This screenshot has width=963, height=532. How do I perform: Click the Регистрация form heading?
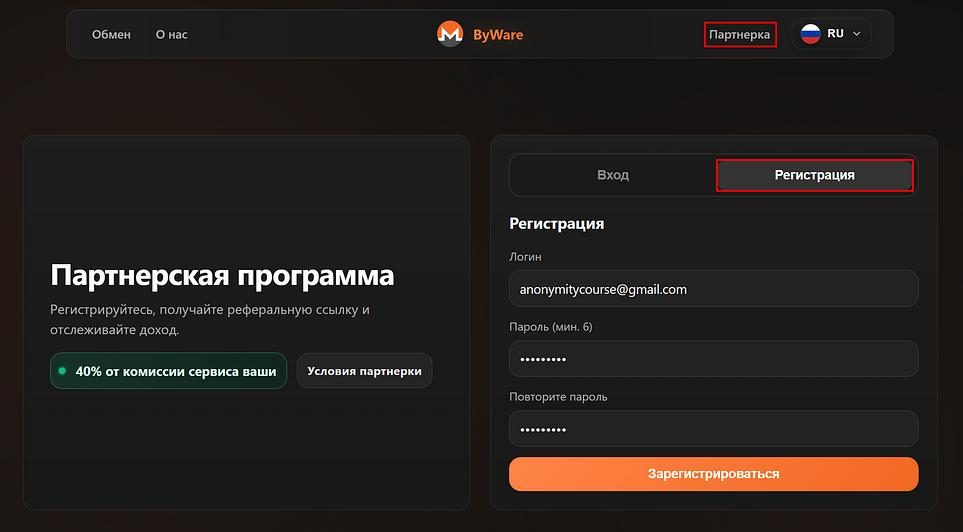tap(556, 224)
